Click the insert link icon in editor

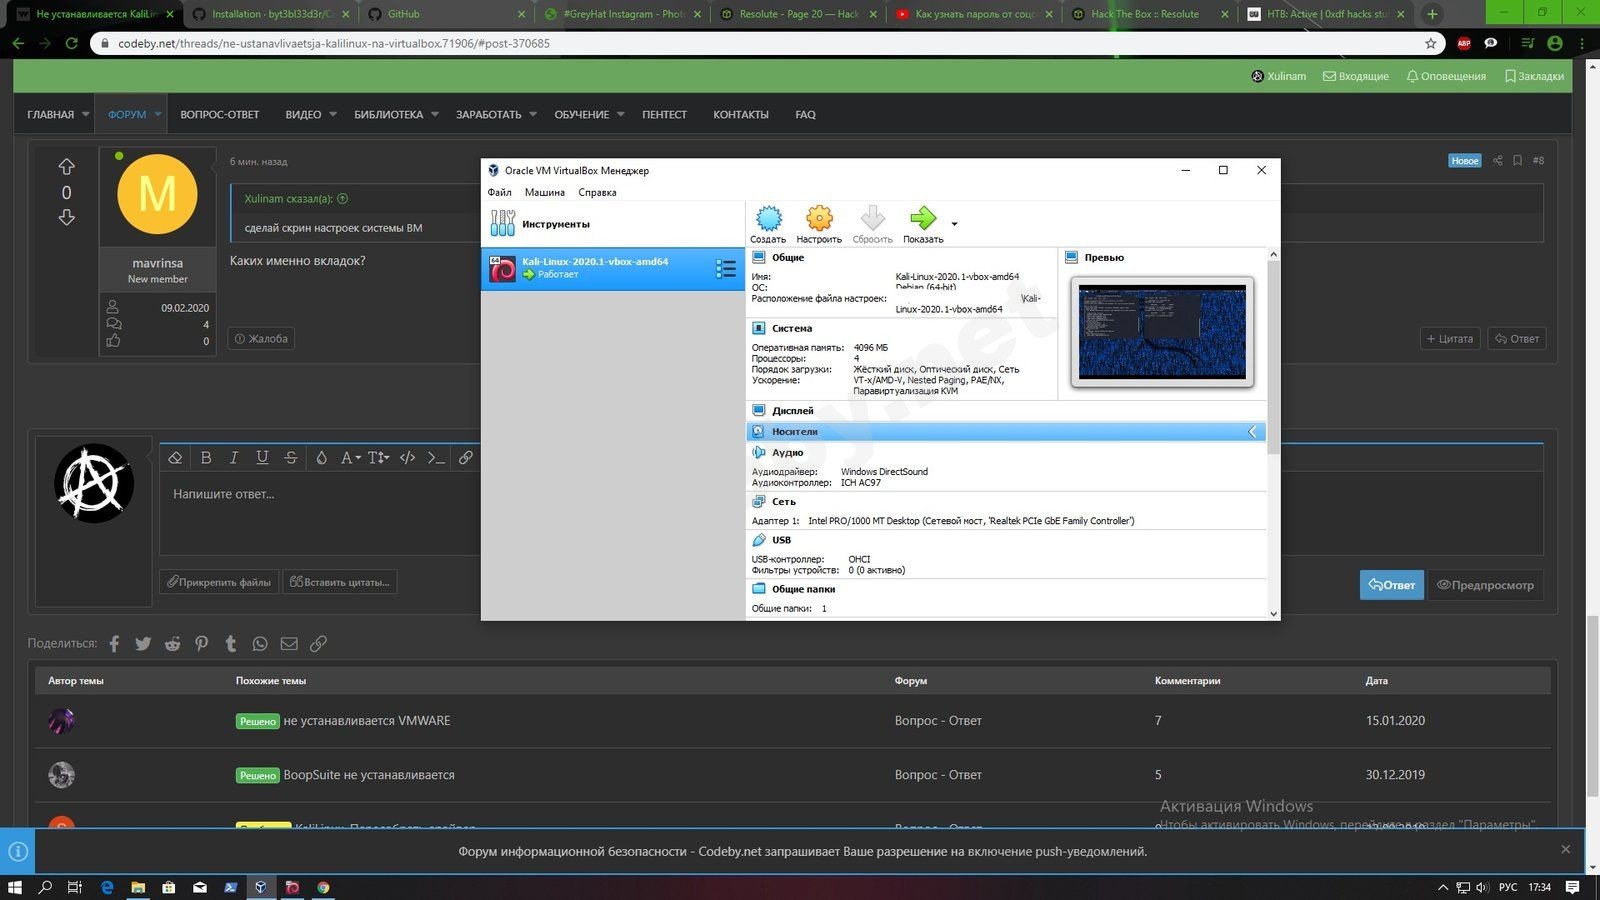tap(465, 458)
